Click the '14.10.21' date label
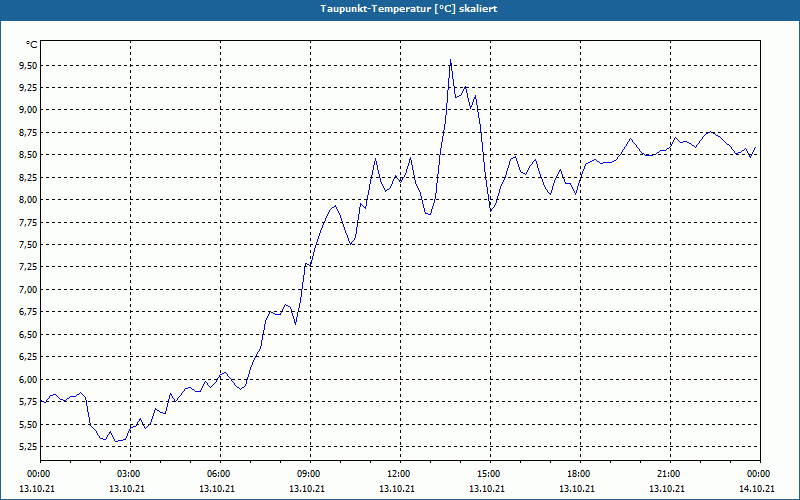Screen dimensions: 800x500 (x=757, y=488)
